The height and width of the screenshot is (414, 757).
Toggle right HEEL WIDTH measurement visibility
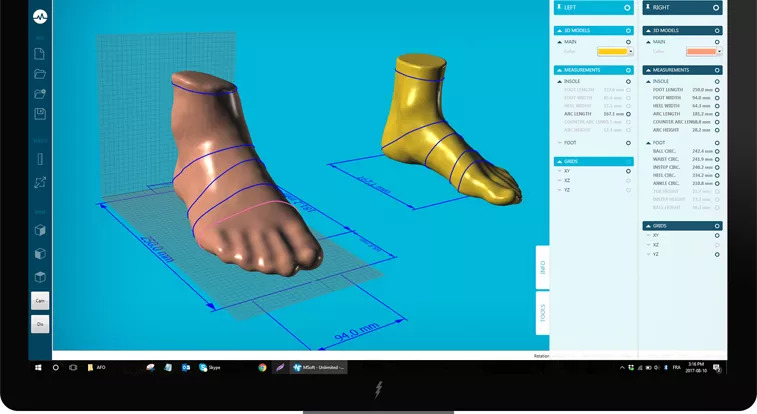coord(717,106)
